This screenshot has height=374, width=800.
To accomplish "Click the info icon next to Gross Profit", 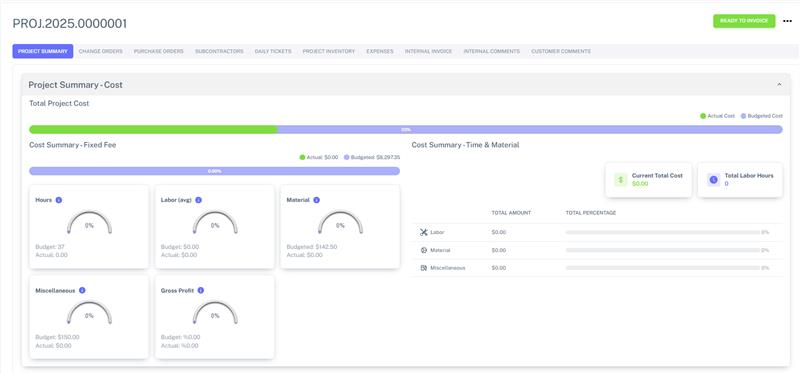I will [201, 290].
